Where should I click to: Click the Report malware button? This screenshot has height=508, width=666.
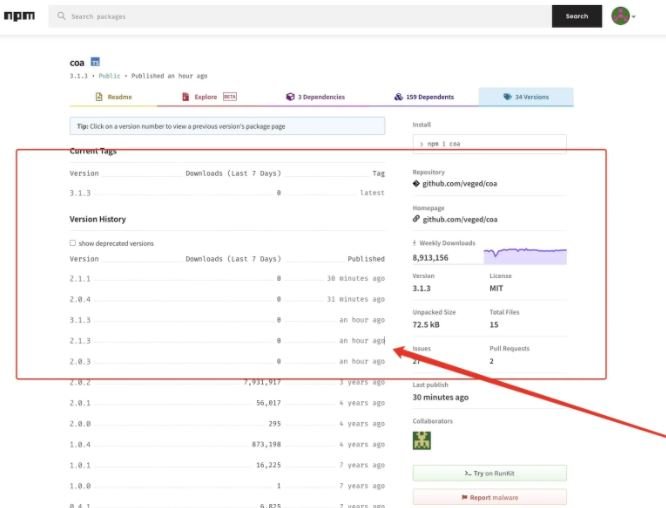(x=489, y=497)
